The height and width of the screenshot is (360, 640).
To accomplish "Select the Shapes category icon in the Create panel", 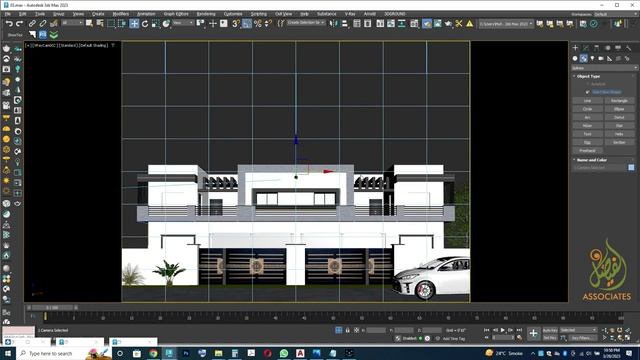I will click(x=584, y=58).
